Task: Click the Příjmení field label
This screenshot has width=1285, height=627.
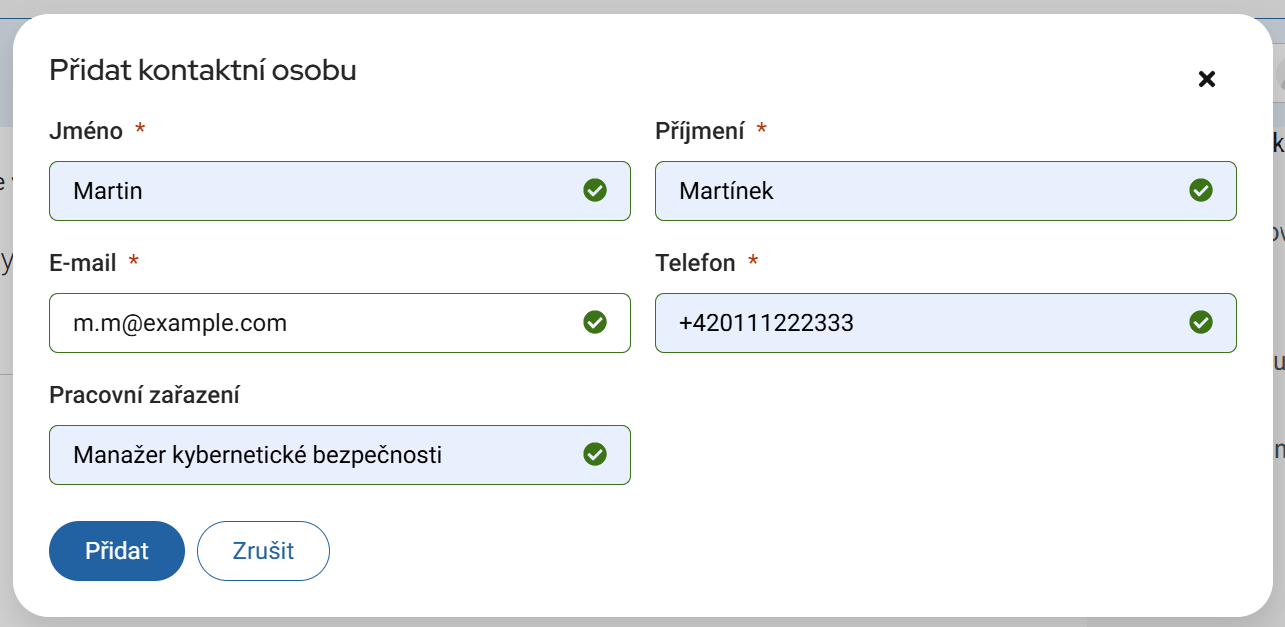Action: (x=700, y=131)
